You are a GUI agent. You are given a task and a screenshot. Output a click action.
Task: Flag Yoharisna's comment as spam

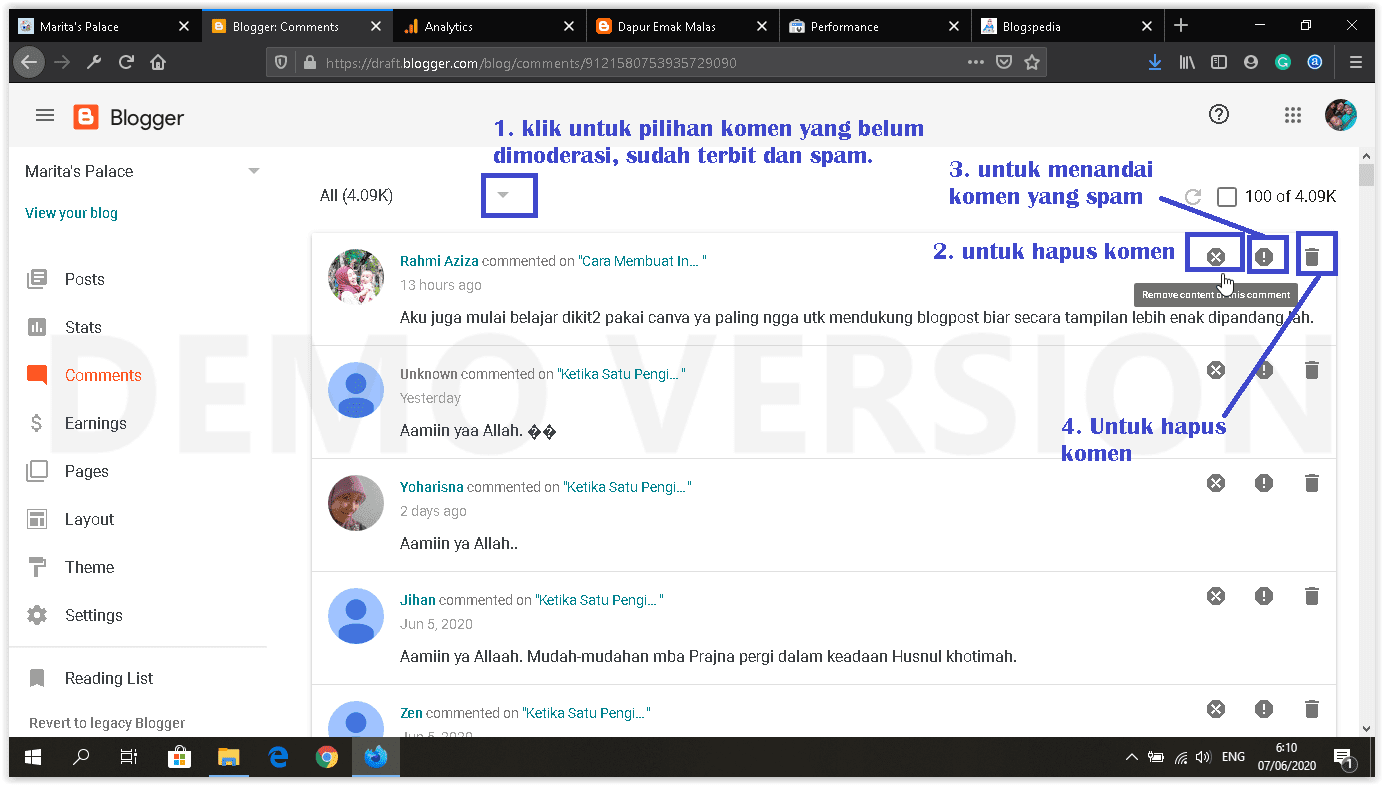[1264, 483]
